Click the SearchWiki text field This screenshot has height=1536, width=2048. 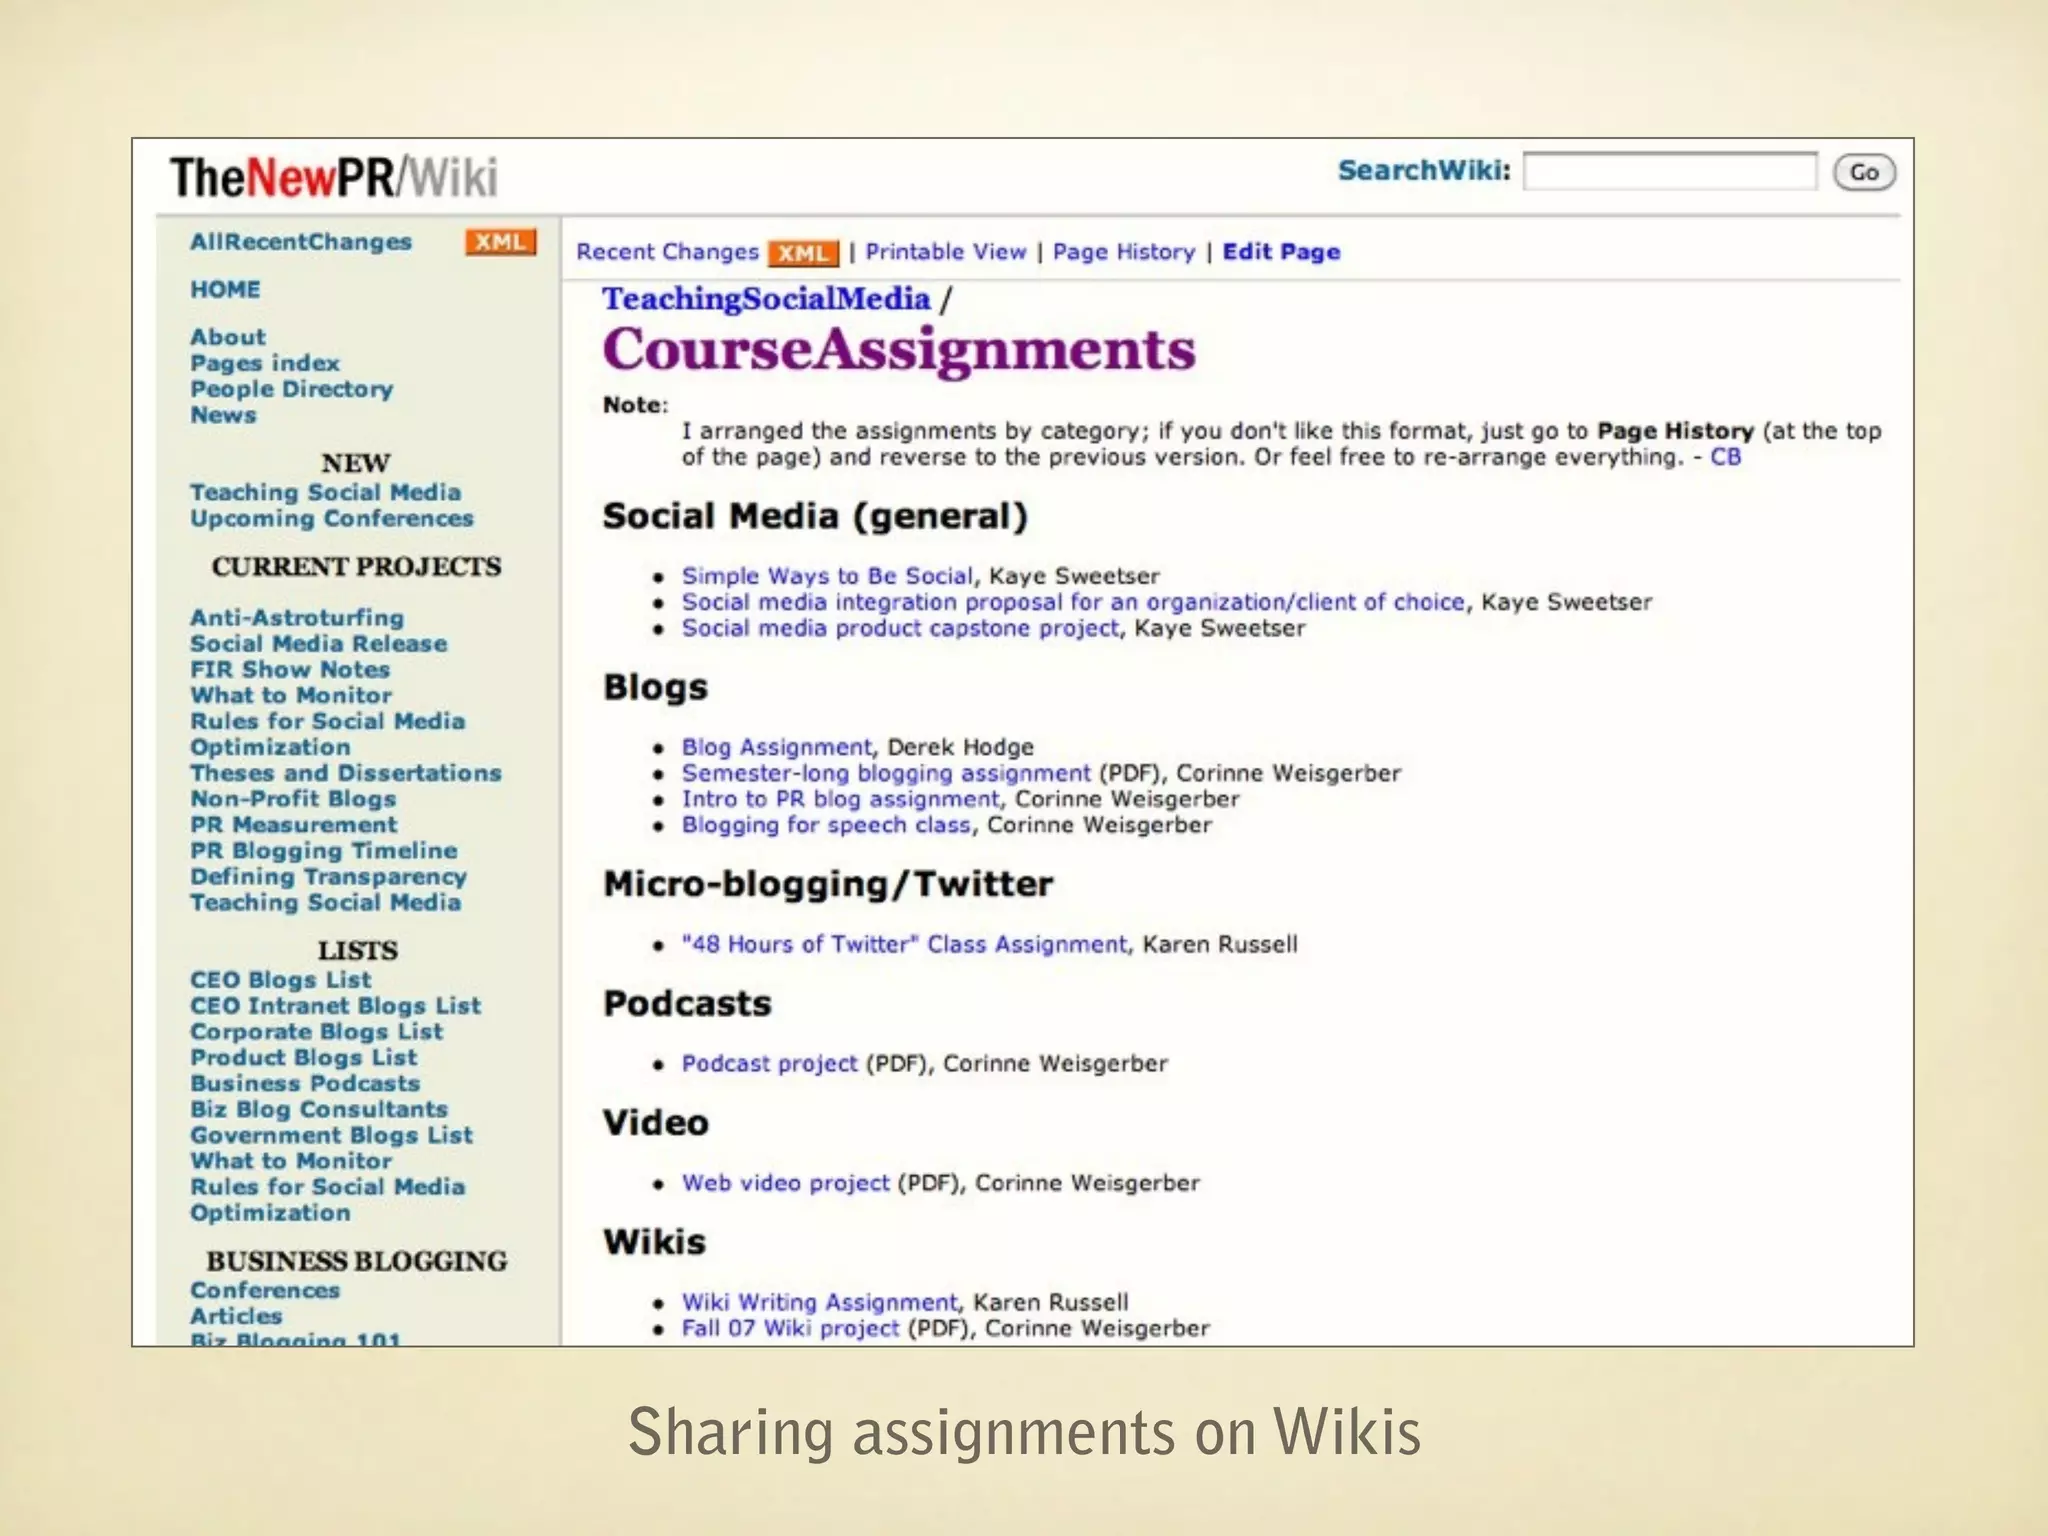click(1669, 171)
